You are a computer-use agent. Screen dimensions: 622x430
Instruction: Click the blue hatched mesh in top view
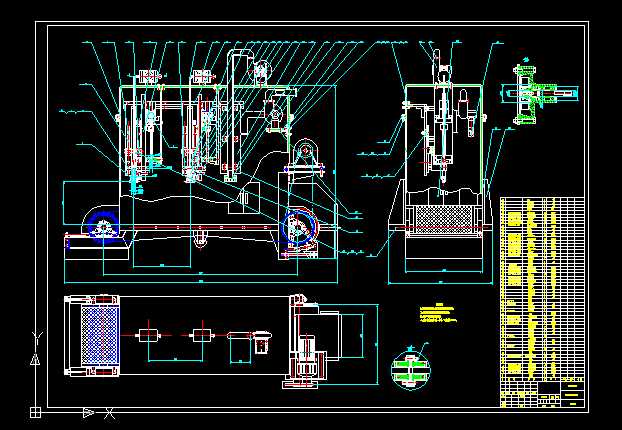98,336
